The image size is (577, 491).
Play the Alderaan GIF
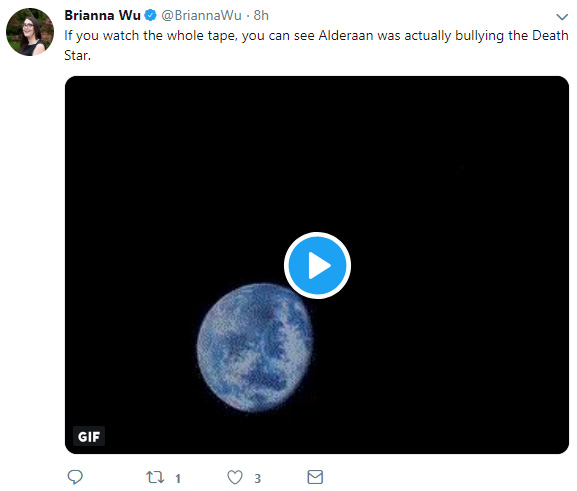click(x=317, y=265)
